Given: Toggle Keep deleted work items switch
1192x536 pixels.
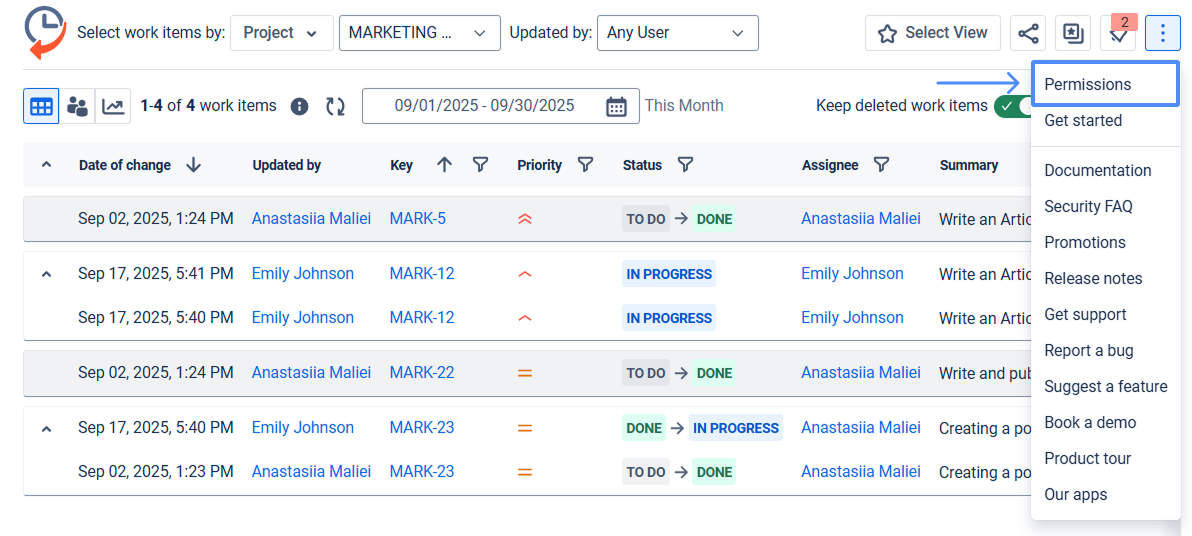Looking at the screenshot, I should coord(1012,106).
